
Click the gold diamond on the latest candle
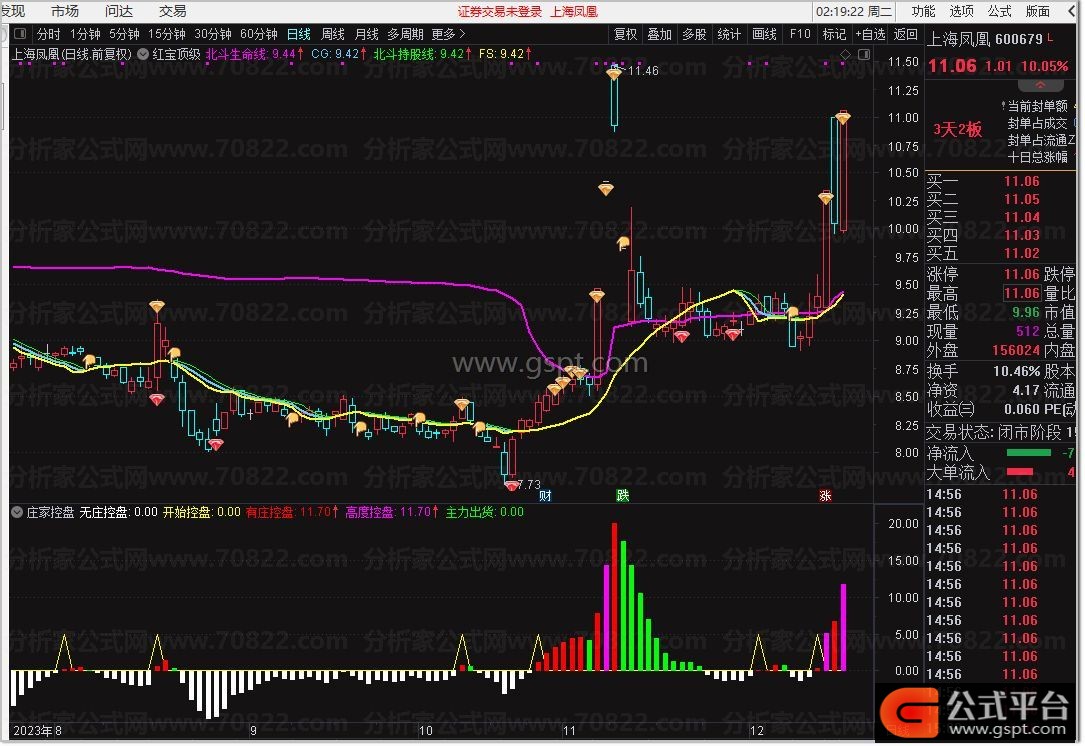842,118
